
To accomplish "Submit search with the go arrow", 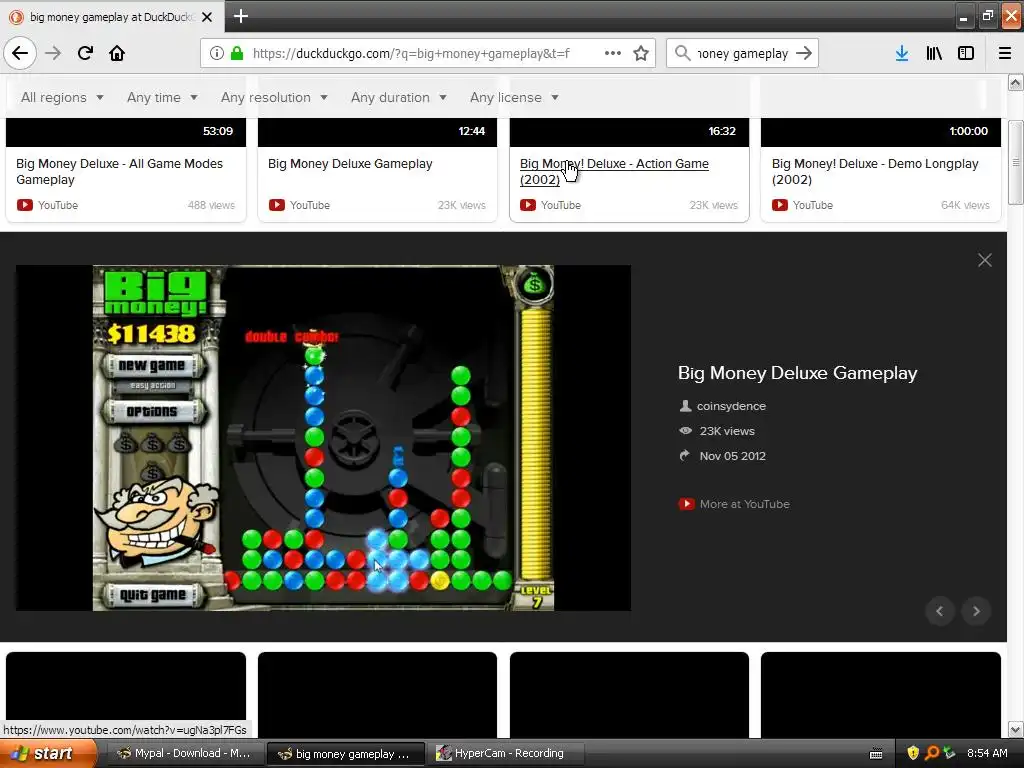I will [805, 53].
